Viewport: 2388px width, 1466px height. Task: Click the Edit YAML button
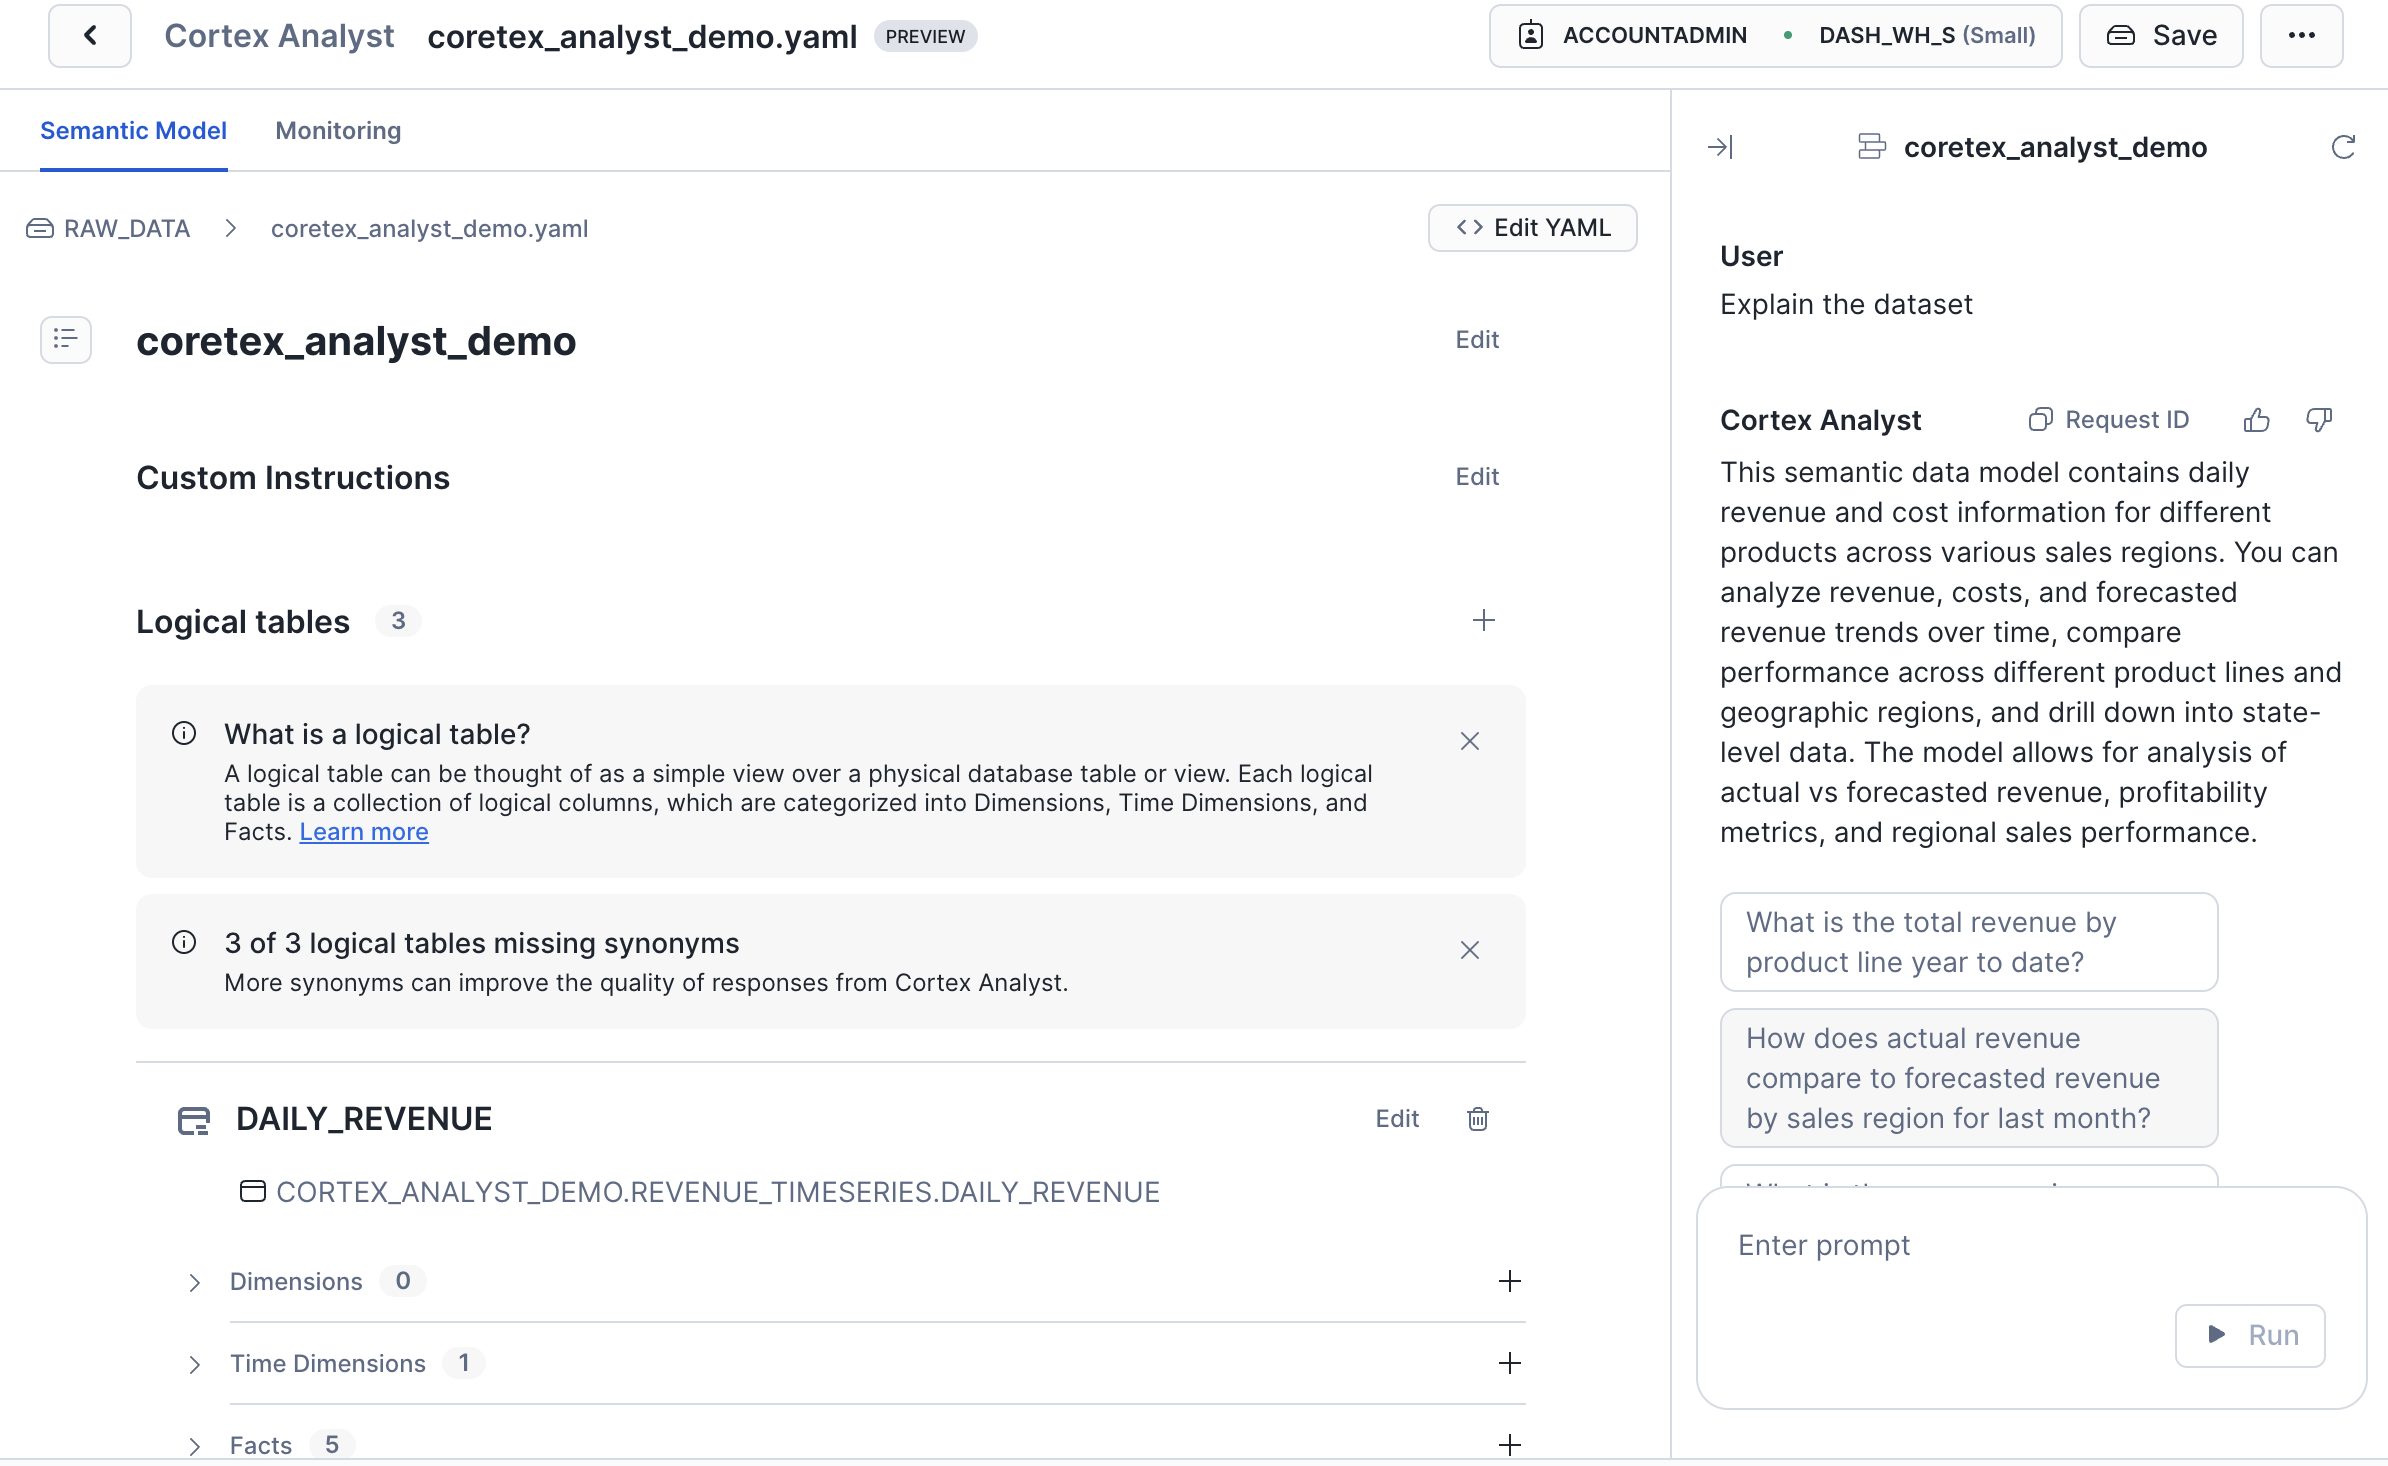coord(1532,228)
